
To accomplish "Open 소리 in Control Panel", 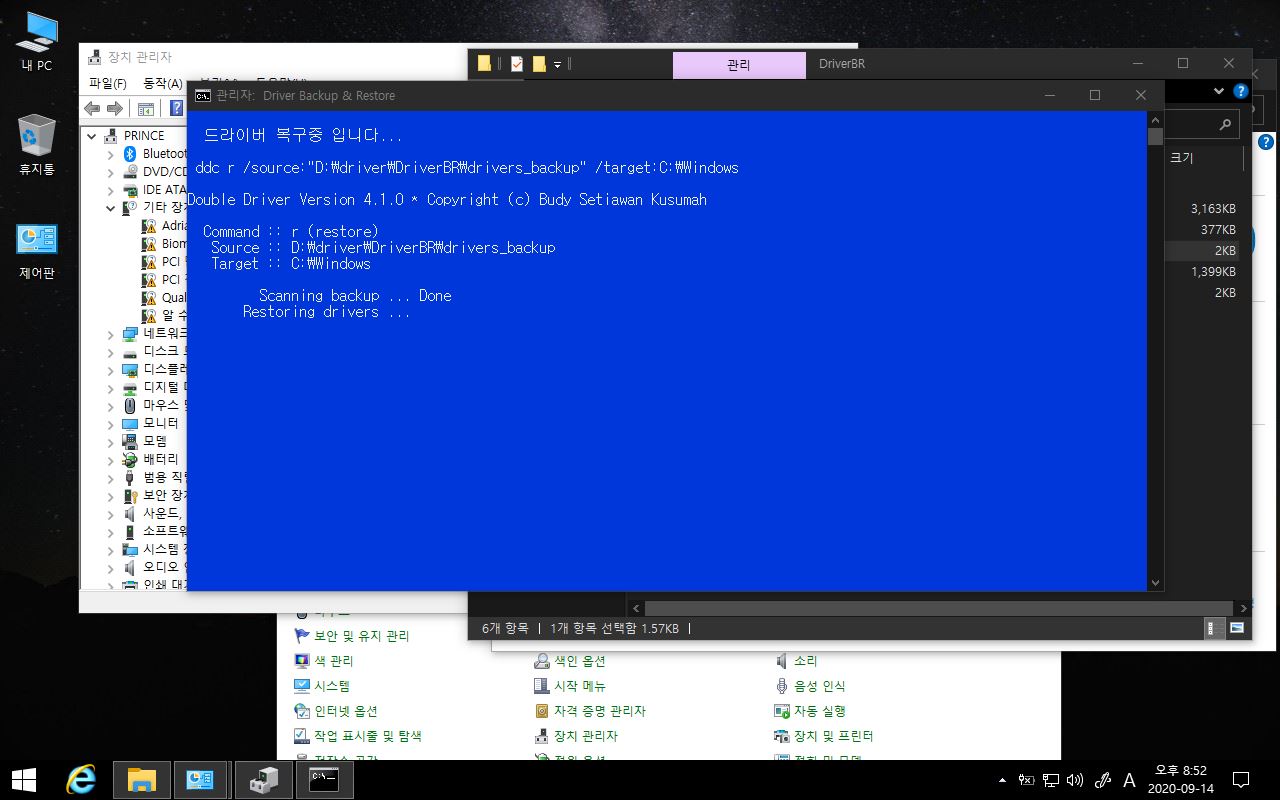I will pos(796,661).
